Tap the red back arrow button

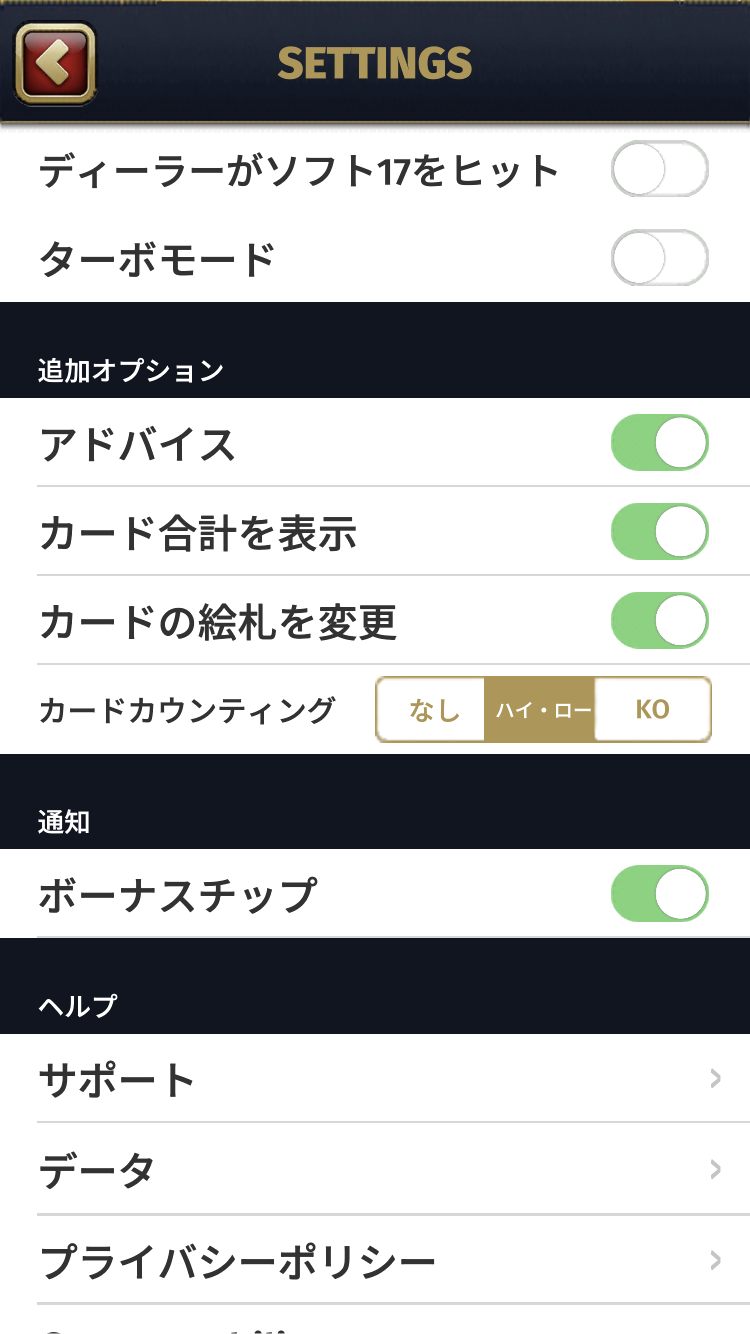[56, 64]
